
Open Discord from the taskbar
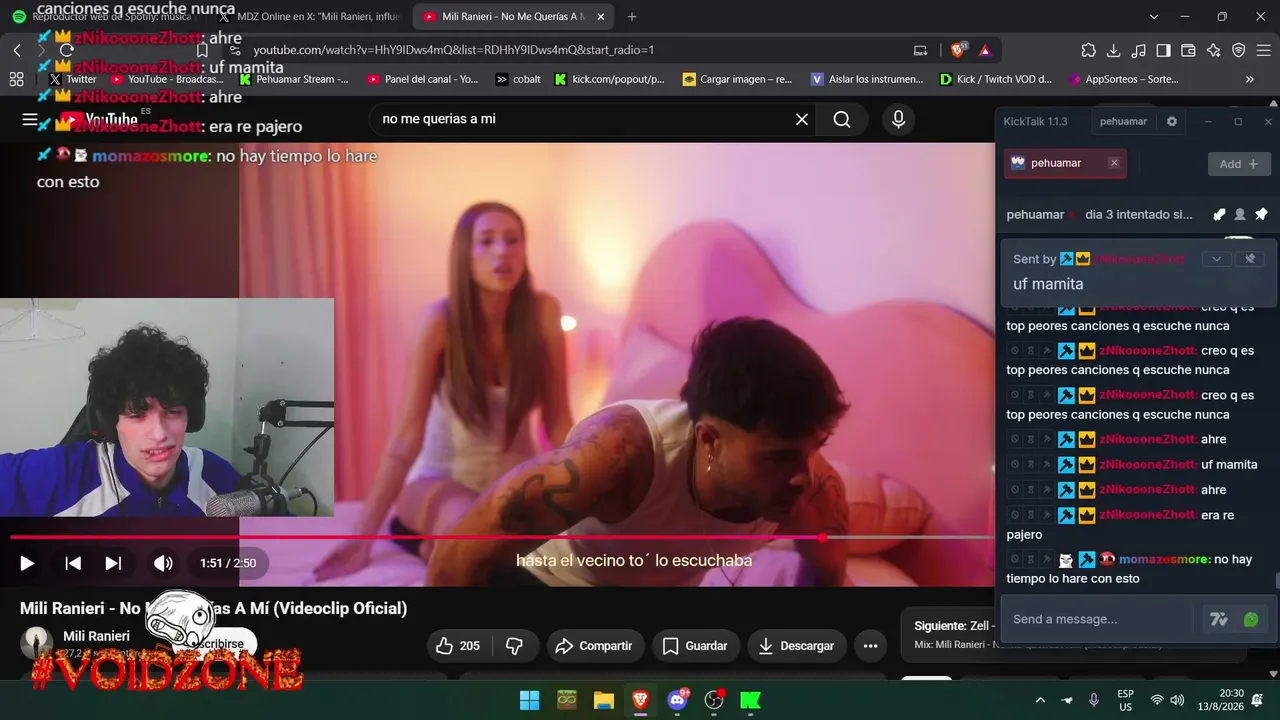tap(677, 700)
